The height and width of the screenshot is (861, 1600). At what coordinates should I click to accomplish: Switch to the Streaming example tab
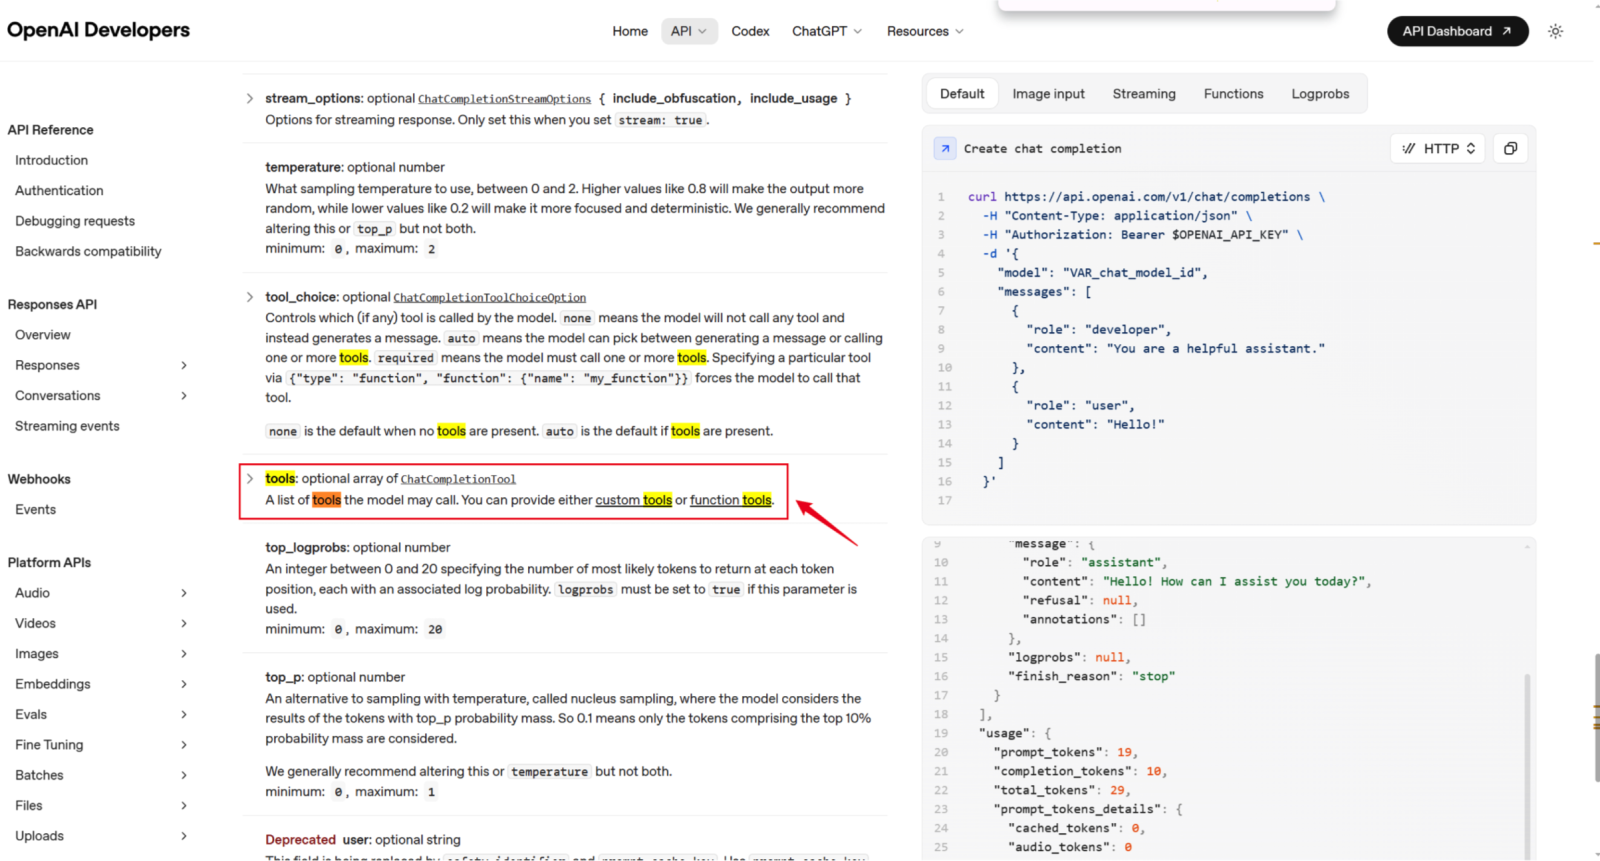pos(1144,94)
